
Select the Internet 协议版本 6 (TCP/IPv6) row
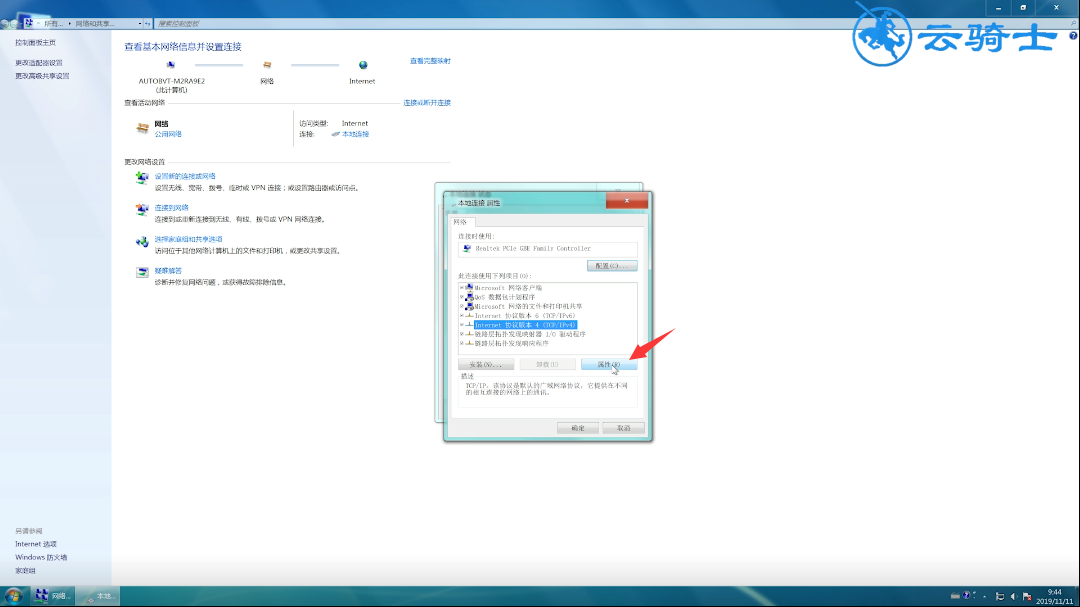coord(524,316)
